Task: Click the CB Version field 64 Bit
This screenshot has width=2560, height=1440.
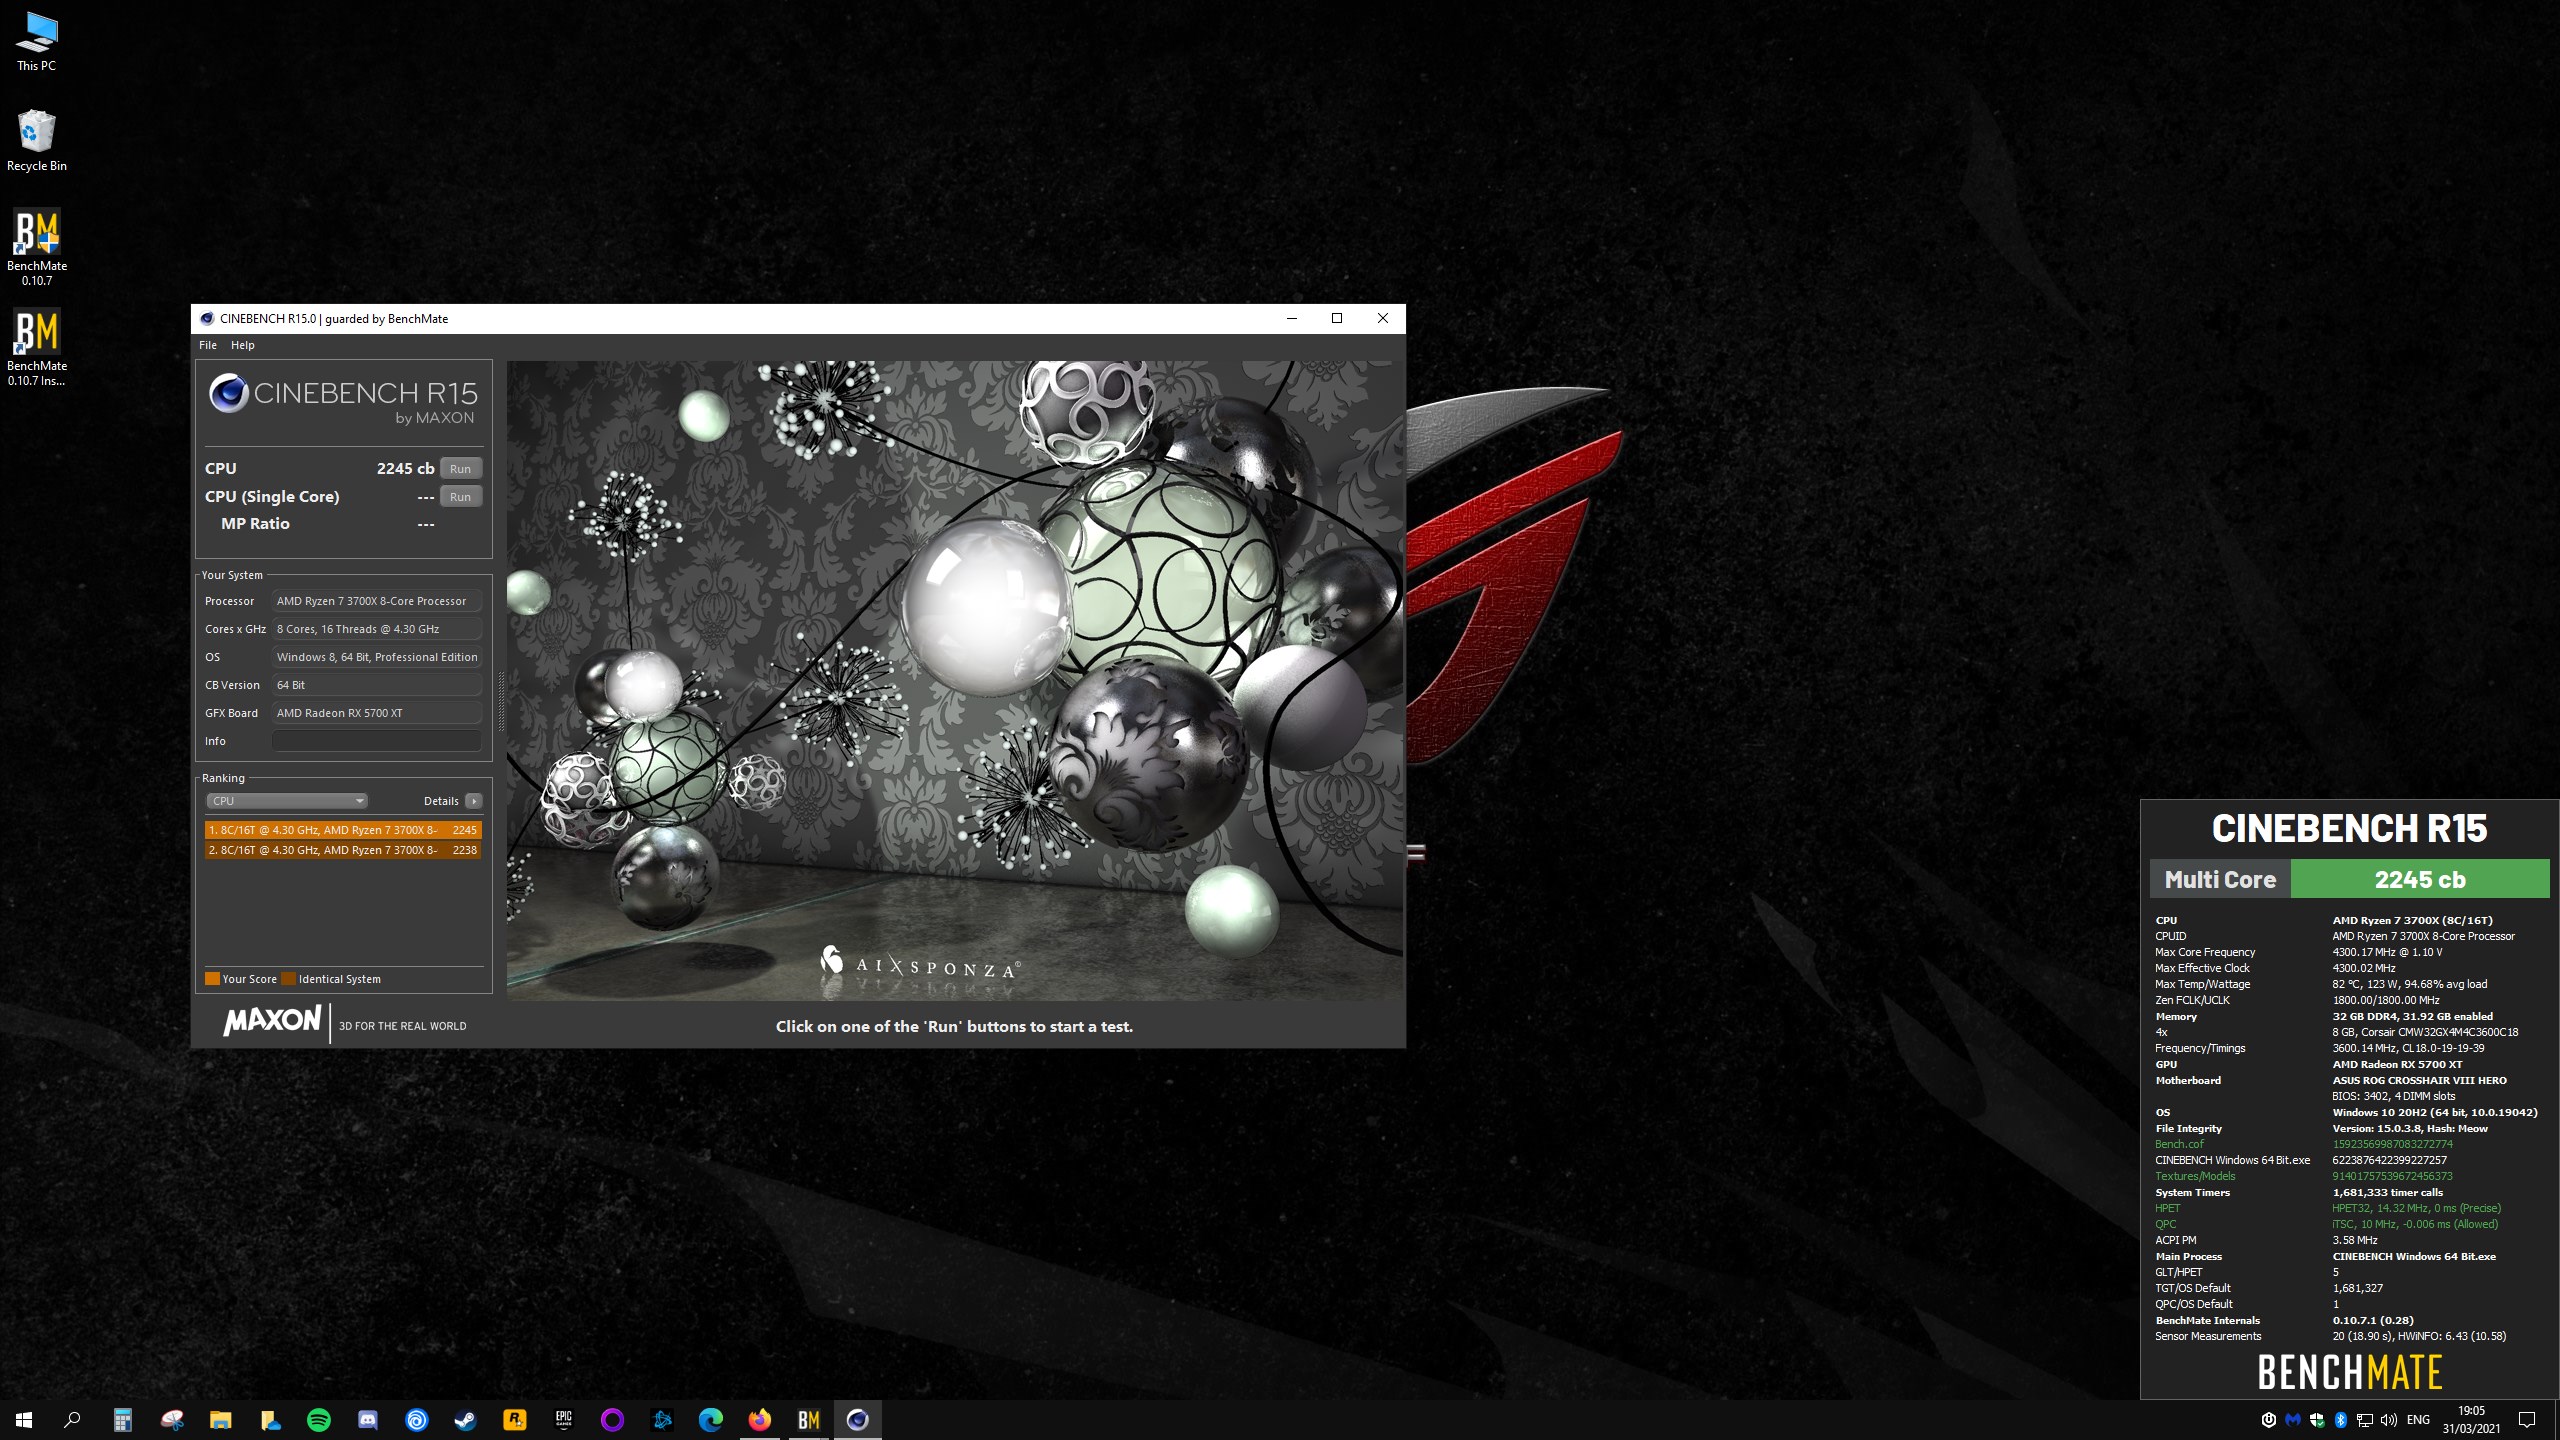Action: [377, 685]
